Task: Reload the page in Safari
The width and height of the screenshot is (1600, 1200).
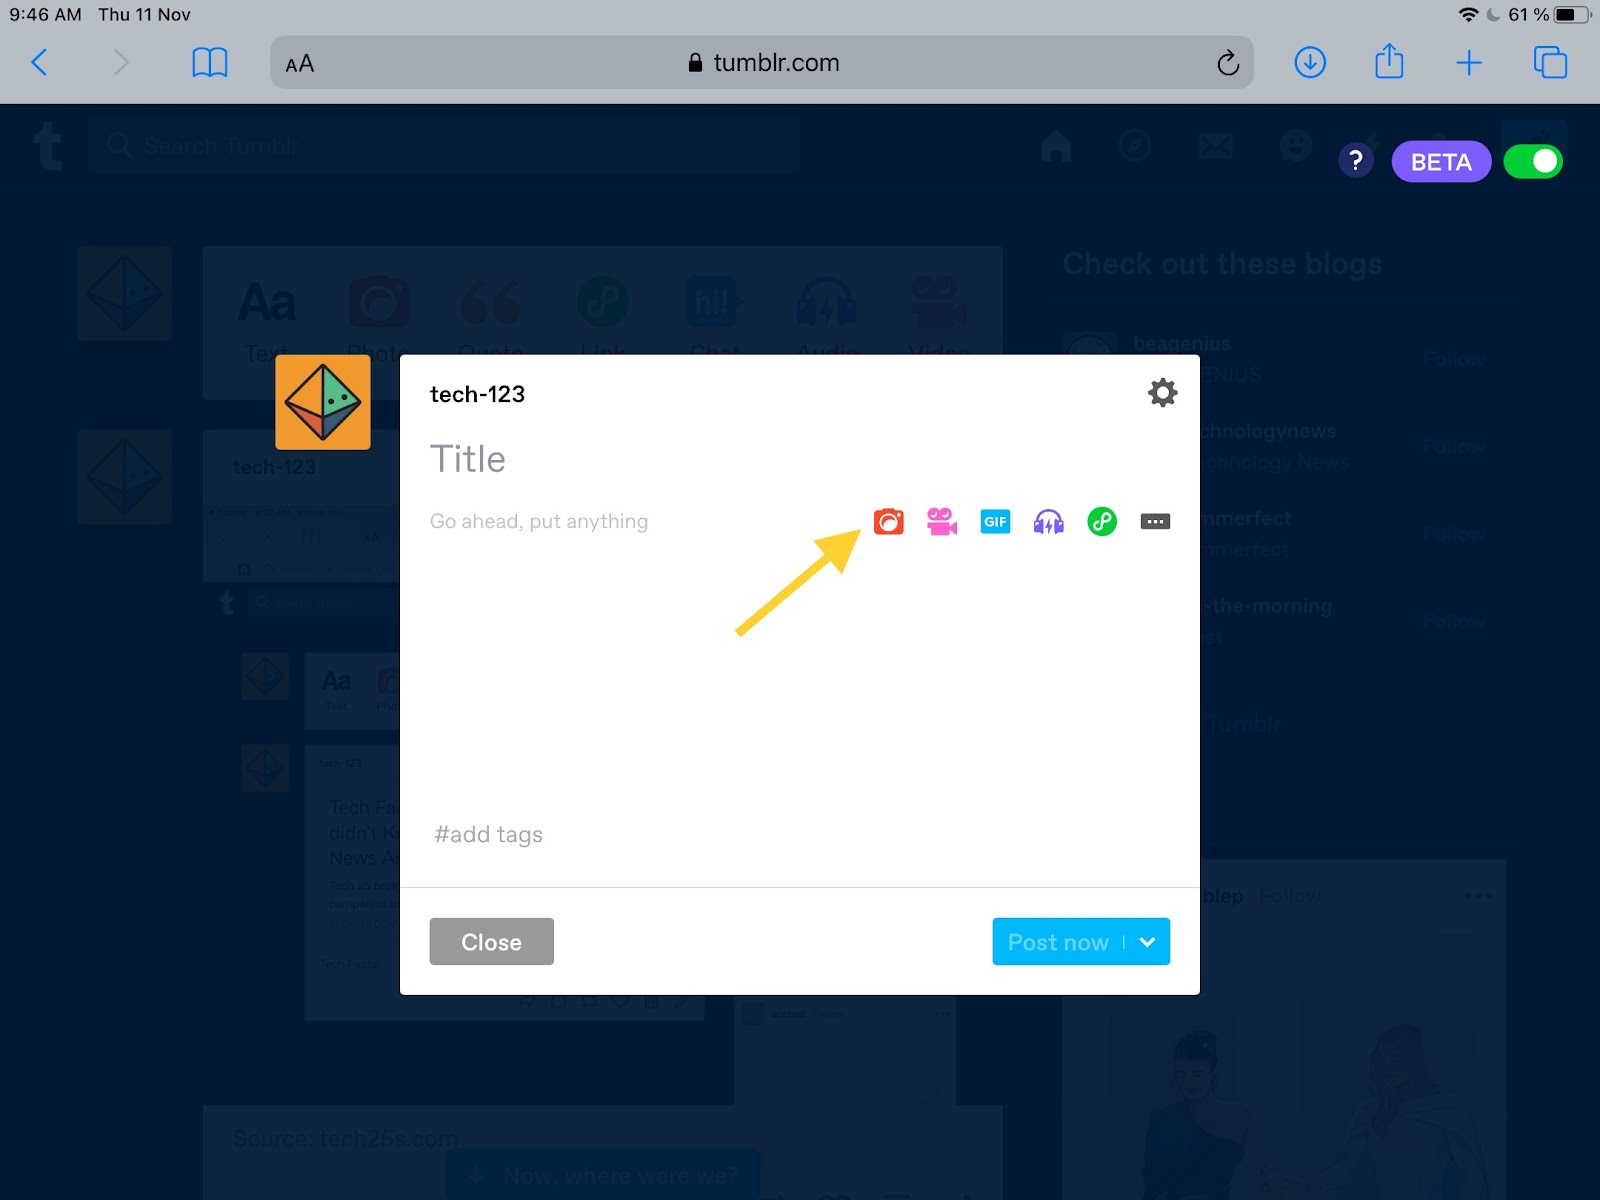Action: 1228,63
